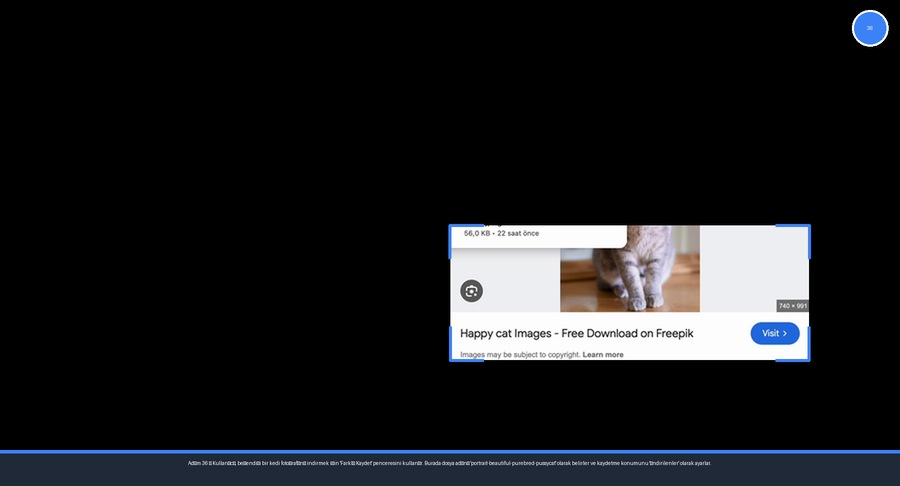
Task: Click the chevron arrow inside Visit button
Action: tap(785, 333)
